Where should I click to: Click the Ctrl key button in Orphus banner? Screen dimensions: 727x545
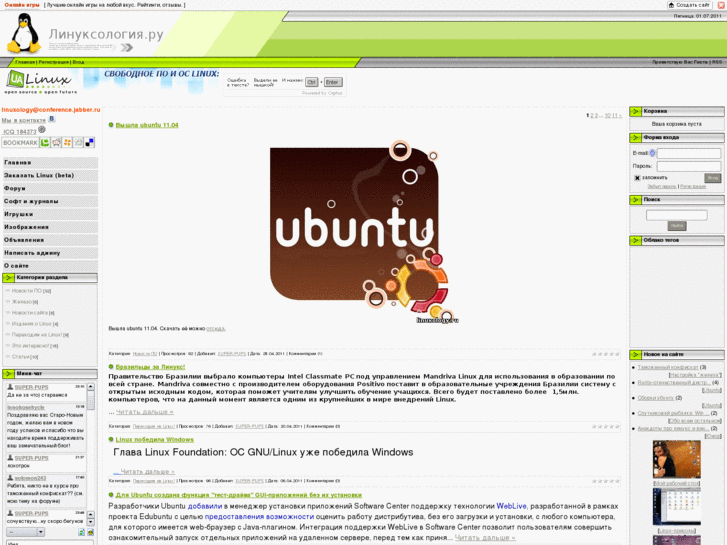312,82
